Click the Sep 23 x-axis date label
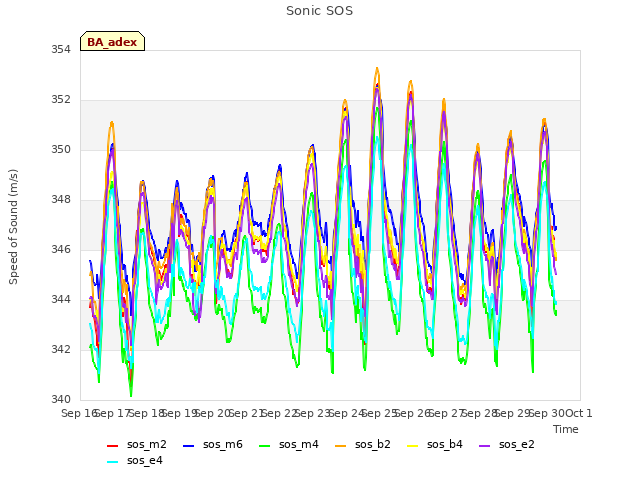Image resolution: width=640 pixels, height=480 pixels. [x=312, y=413]
